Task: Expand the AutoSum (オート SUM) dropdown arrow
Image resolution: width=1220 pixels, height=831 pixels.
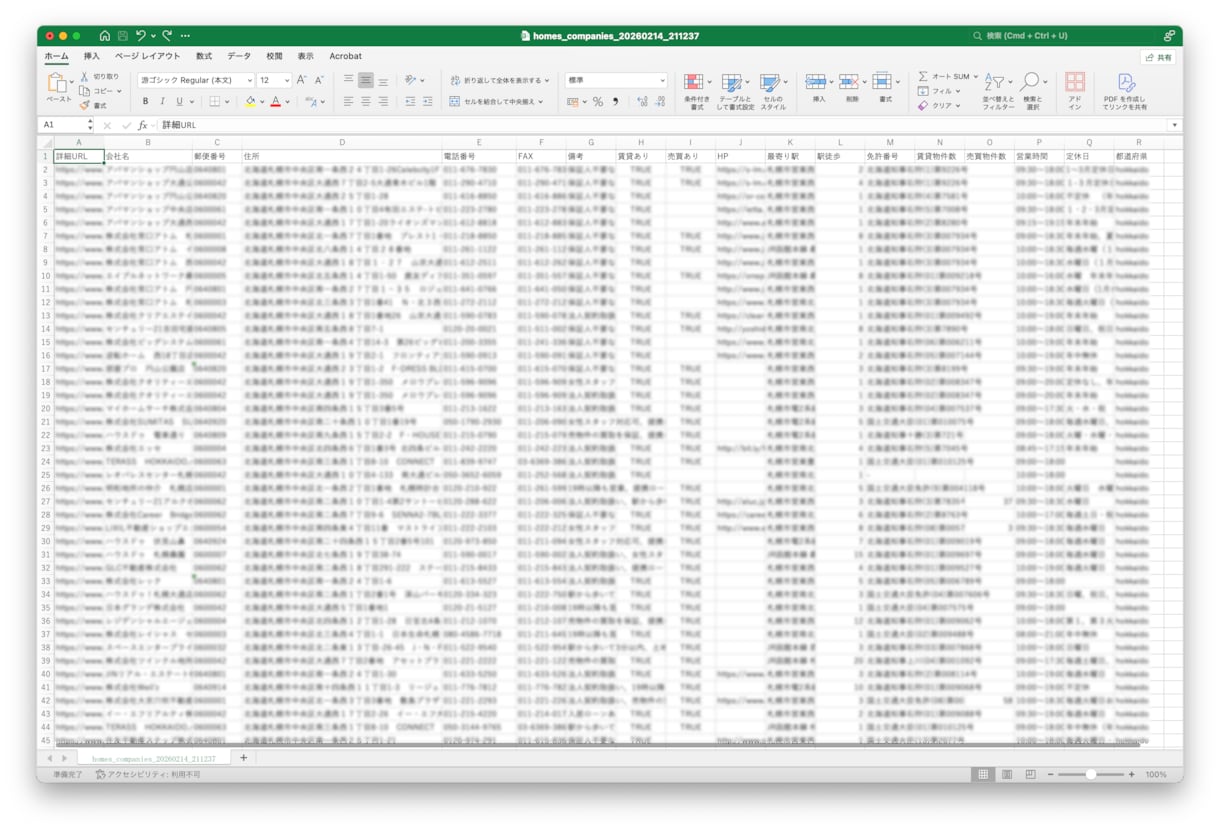Action: (x=975, y=77)
